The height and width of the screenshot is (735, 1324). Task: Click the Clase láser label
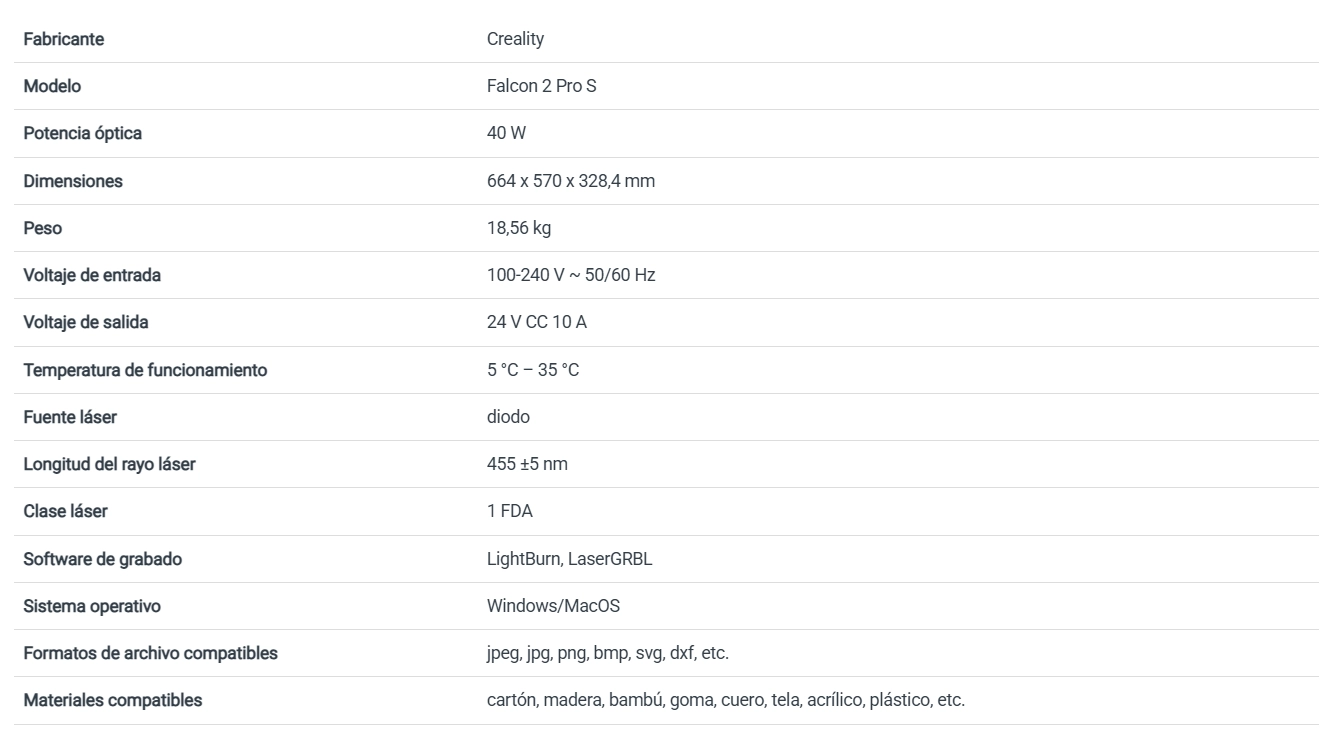point(66,511)
